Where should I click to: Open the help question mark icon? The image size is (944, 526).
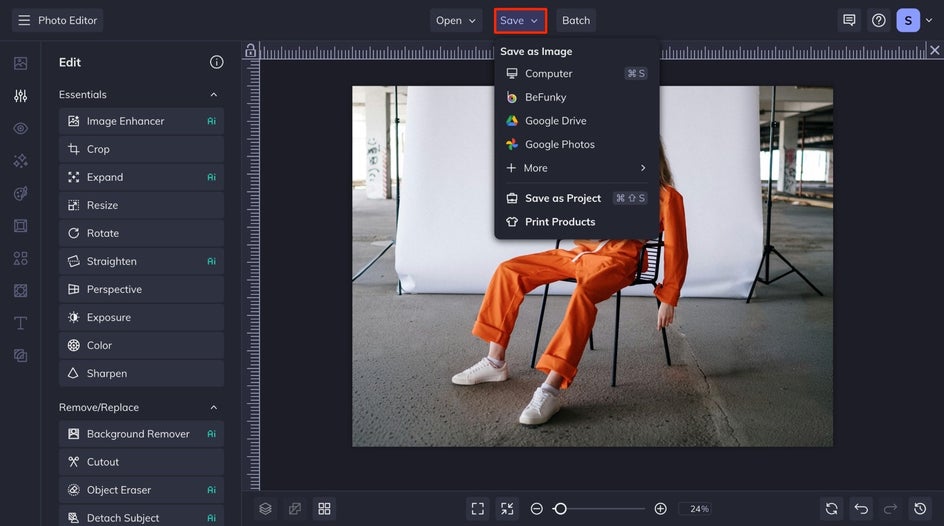879,20
